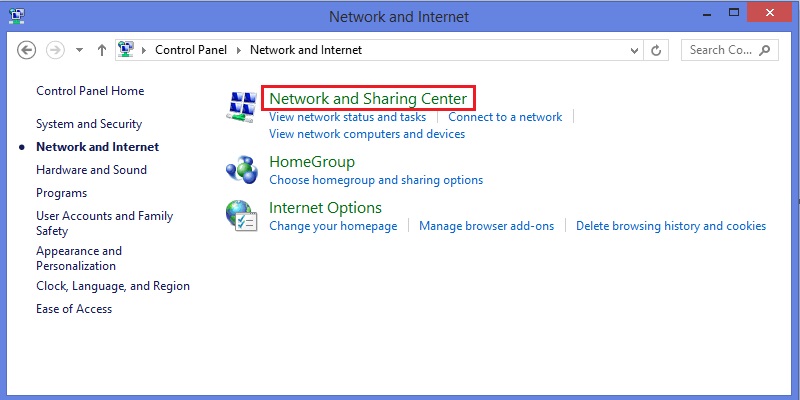Viewport: 800px width, 400px height.
Task: Click the search magnifier icon
Action: [x=764, y=50]
